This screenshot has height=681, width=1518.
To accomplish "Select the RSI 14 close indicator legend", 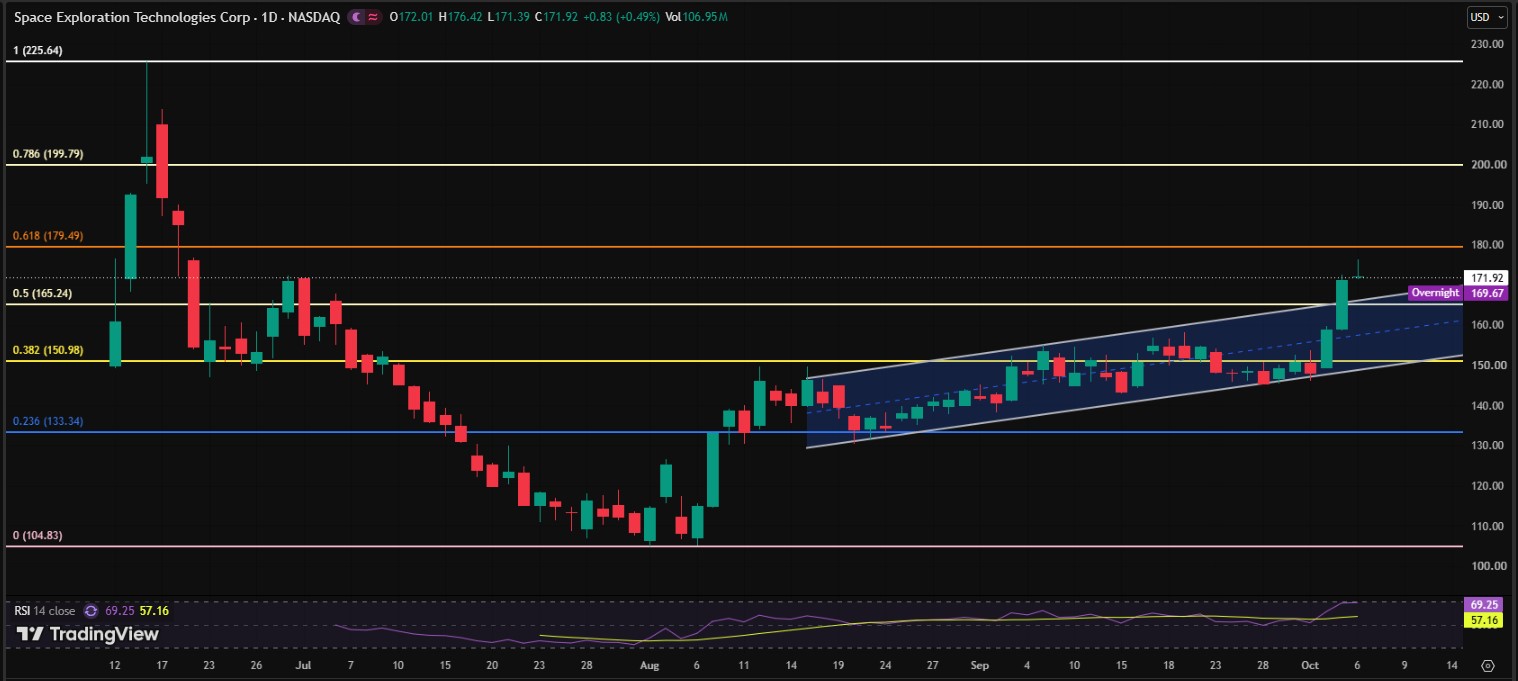I will tap(46, 609).
